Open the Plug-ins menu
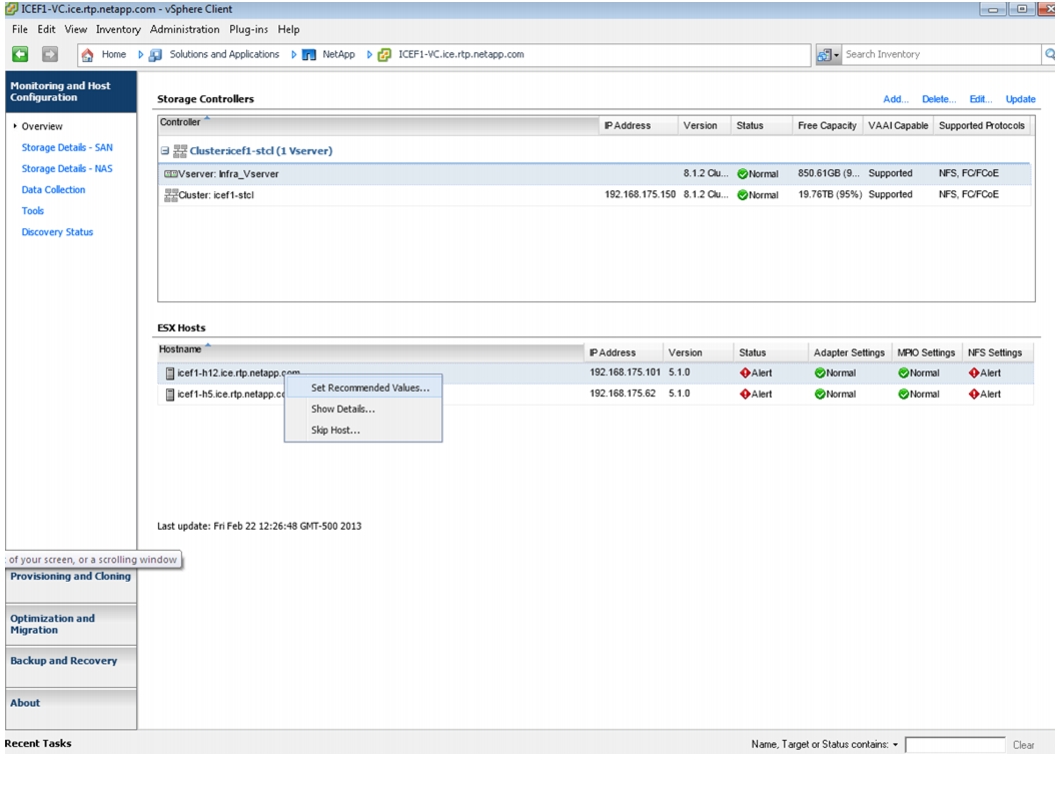Image resolution: width=1057 pixels, height=796 pixels. pos(248,30)
